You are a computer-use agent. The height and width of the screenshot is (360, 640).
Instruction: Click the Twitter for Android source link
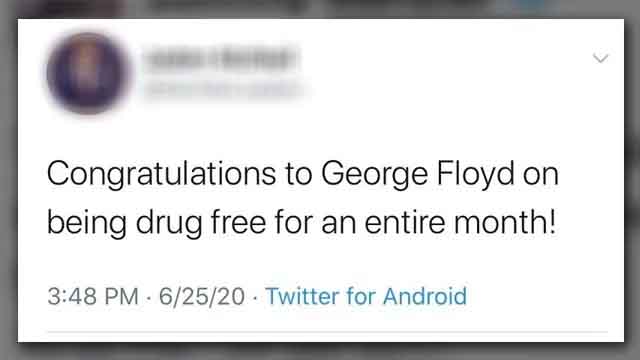pos(366,296)
